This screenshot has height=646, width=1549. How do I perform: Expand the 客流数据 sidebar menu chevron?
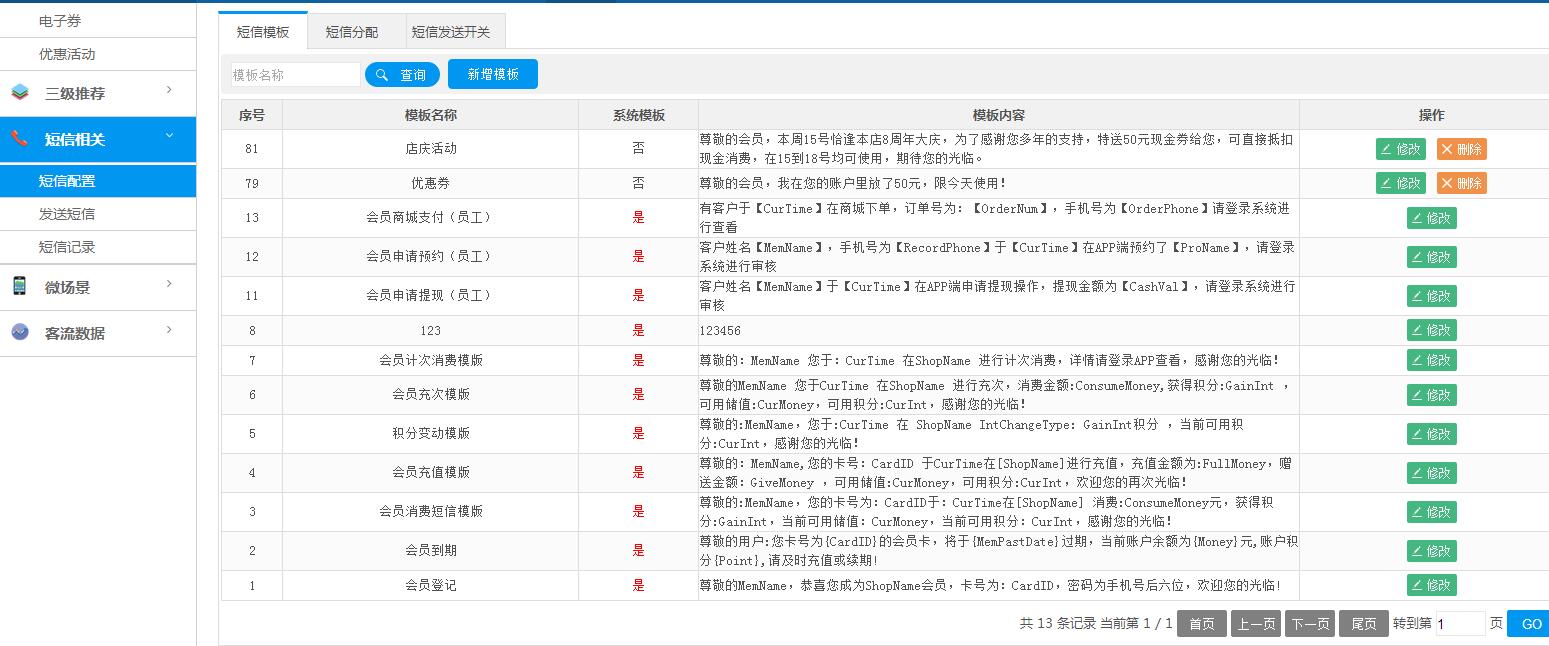169,330
